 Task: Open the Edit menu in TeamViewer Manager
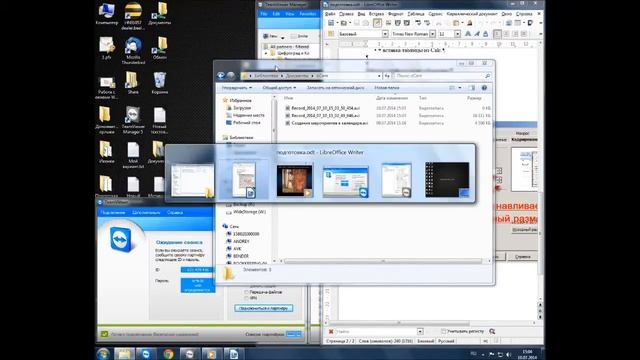coord(276,14)
